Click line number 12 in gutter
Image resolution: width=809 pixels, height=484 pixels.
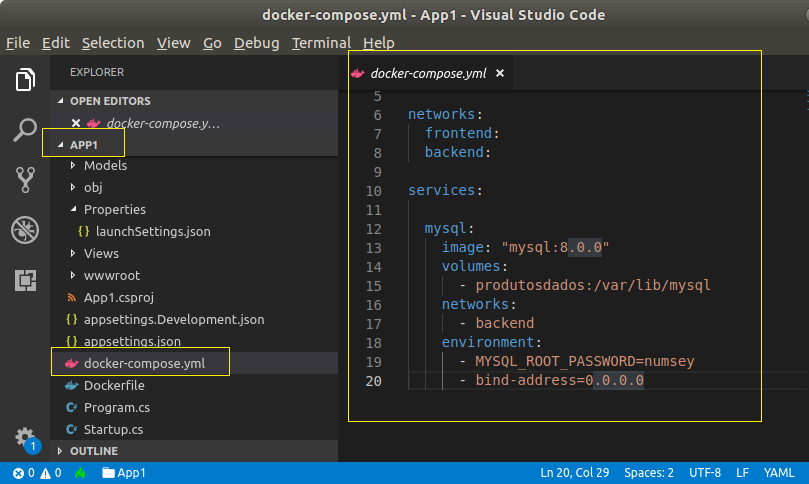pyautogui.click(x=374, y=229)
